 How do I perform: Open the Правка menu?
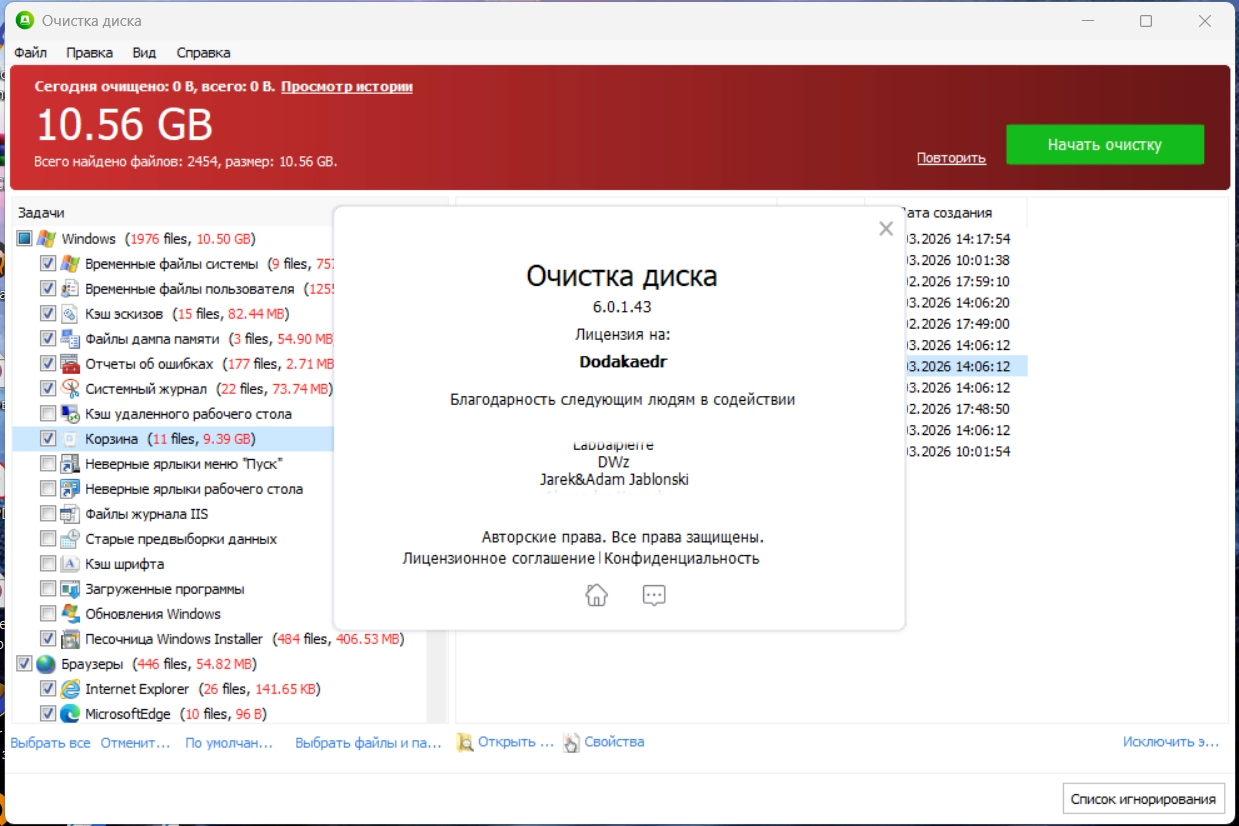89,52
